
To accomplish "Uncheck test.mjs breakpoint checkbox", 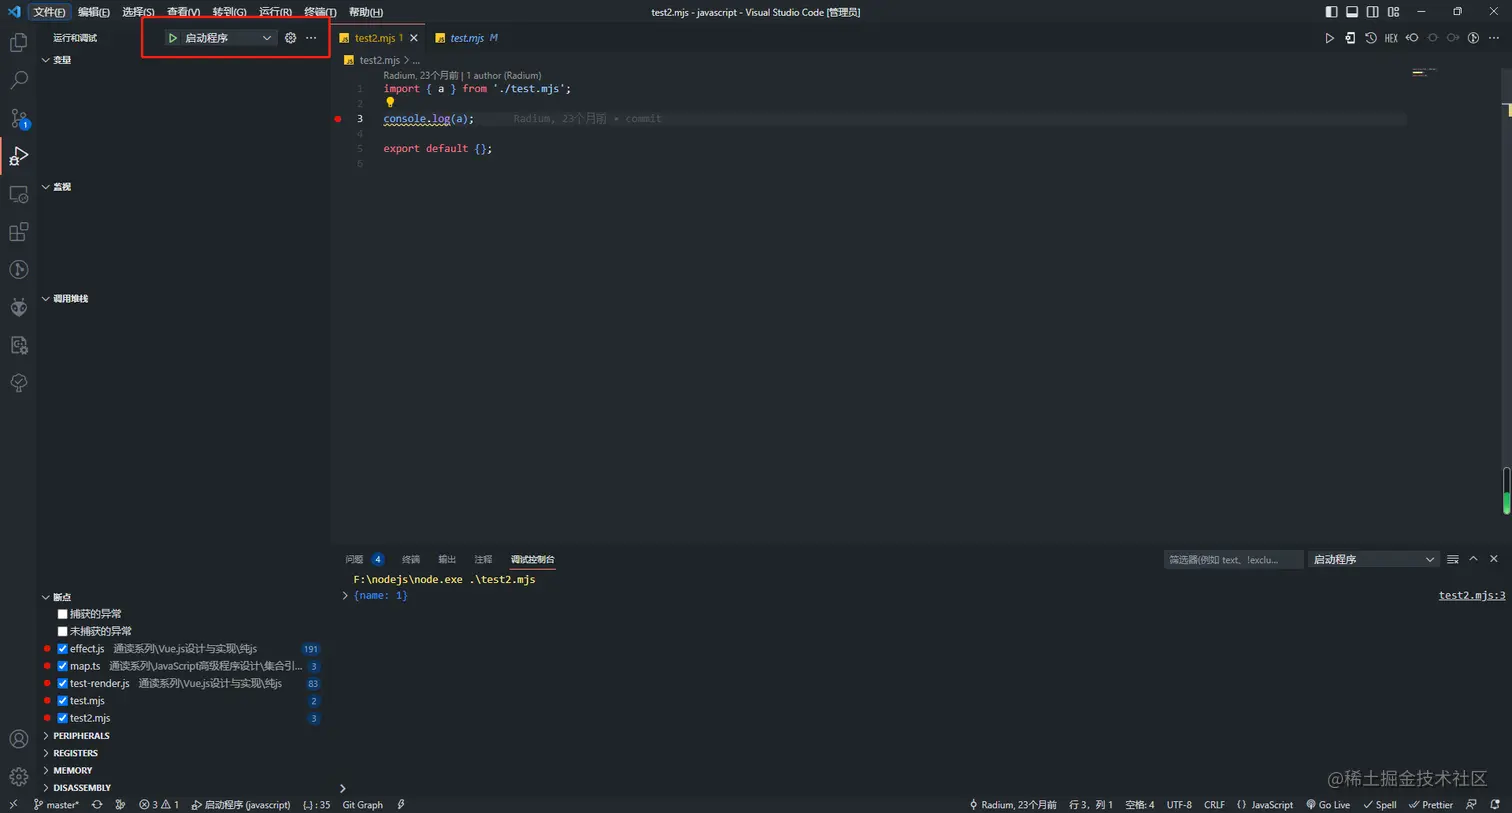I will coord(62,701).
